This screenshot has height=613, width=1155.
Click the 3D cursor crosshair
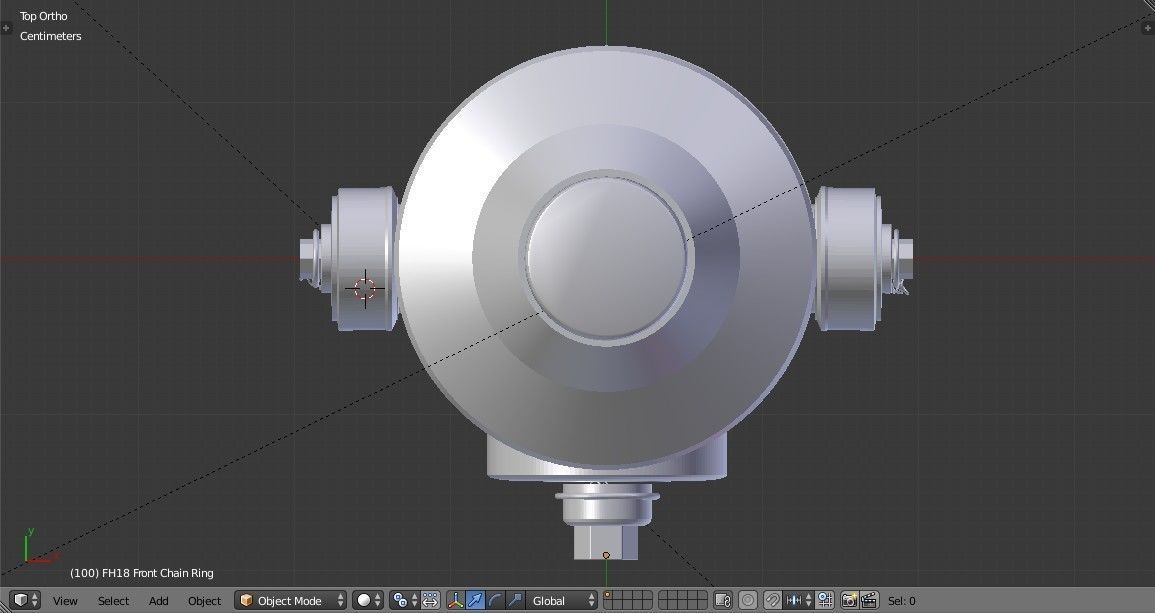(x=365, y=289)
